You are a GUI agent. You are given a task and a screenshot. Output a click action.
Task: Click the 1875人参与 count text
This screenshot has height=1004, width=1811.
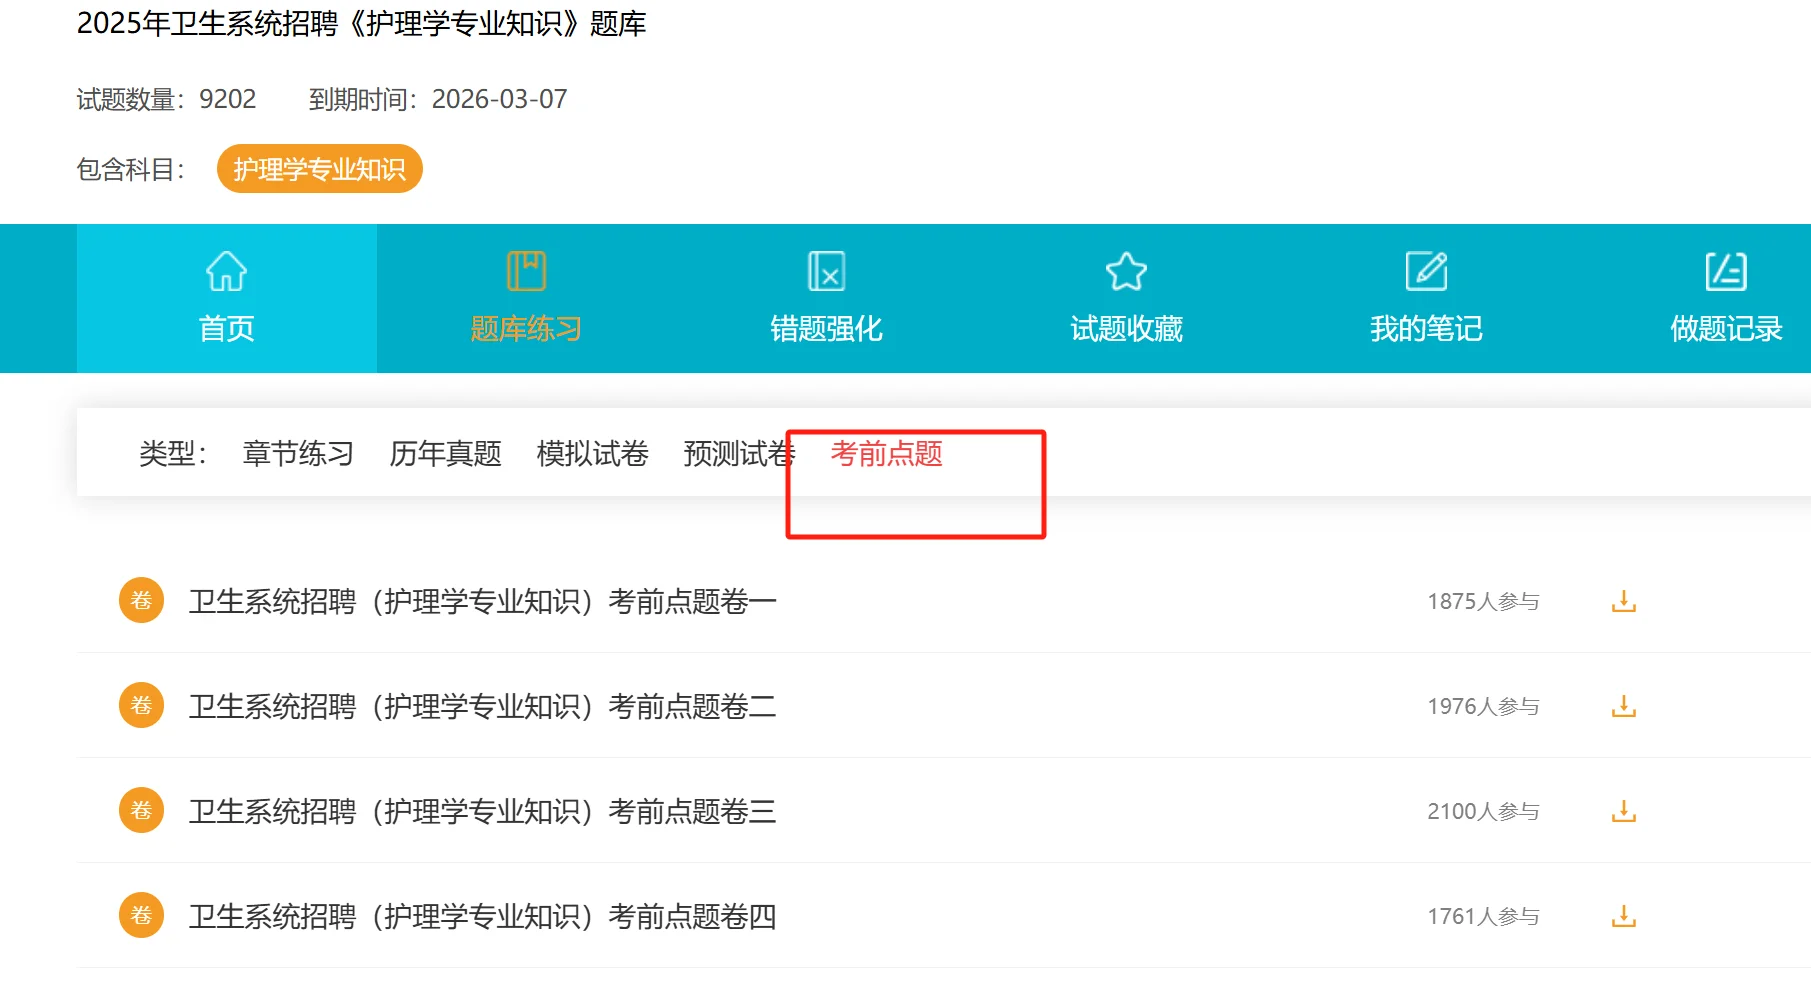1483,601
